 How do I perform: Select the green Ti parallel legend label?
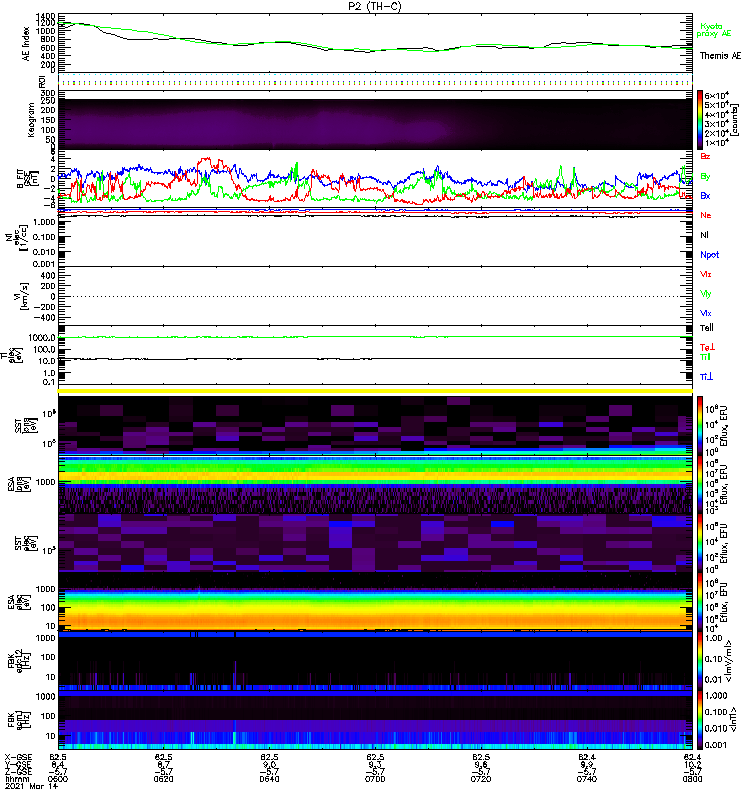pos(705,357)
